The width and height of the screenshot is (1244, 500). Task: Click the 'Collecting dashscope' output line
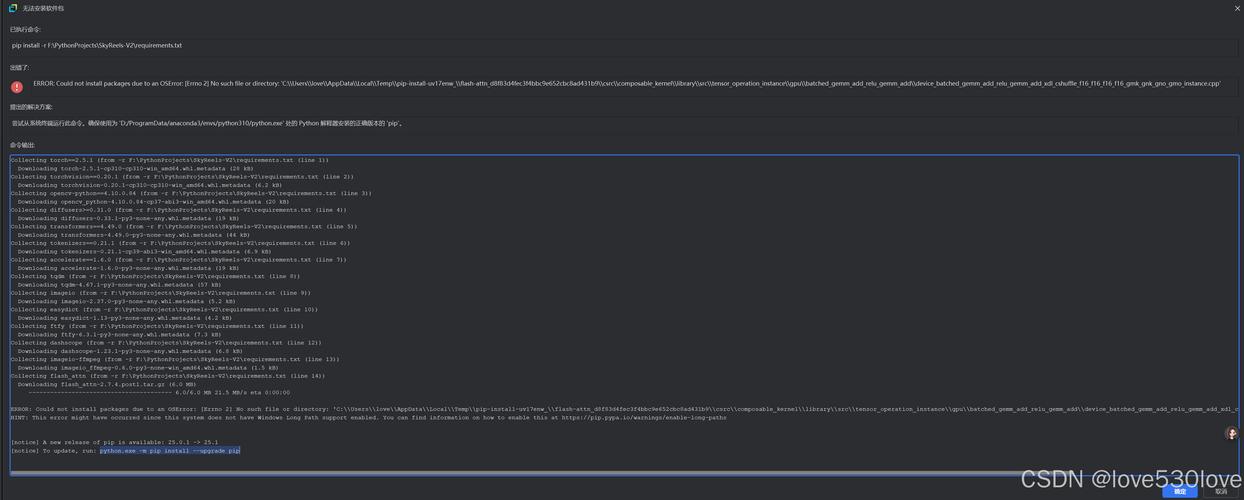tap(166, 343)
